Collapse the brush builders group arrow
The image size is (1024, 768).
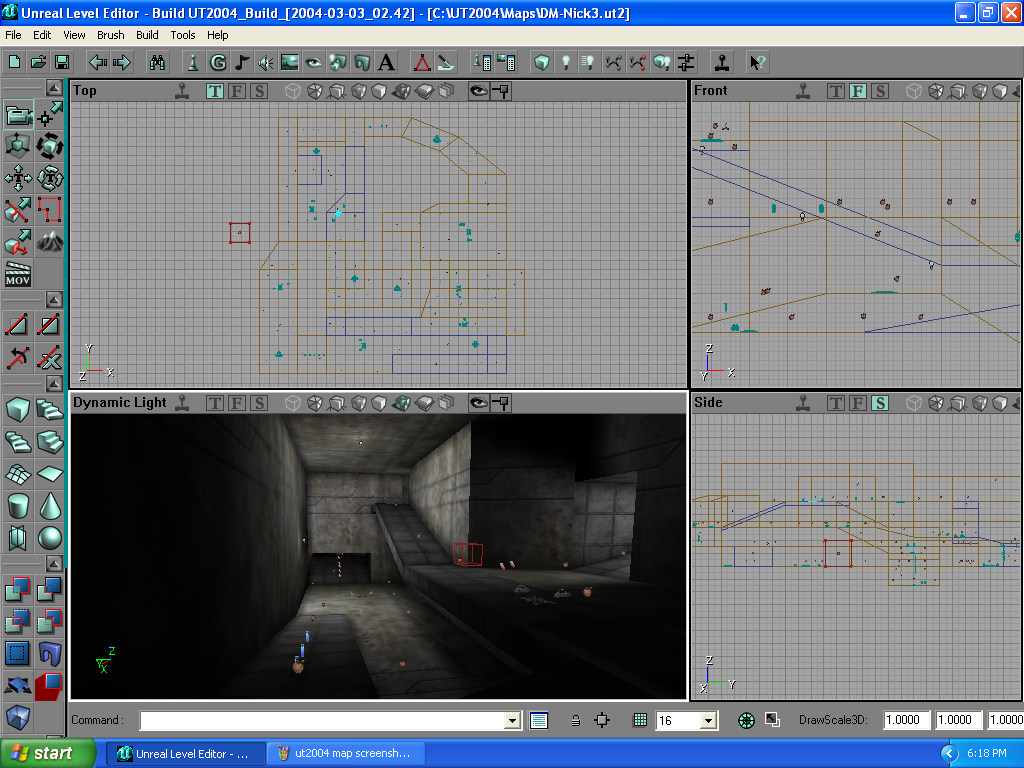pyautogui.click(x=54, y=383)
